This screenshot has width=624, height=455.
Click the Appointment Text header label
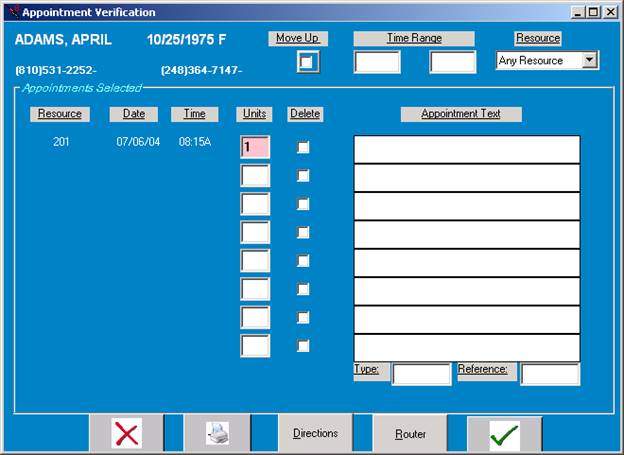[461, 114]
